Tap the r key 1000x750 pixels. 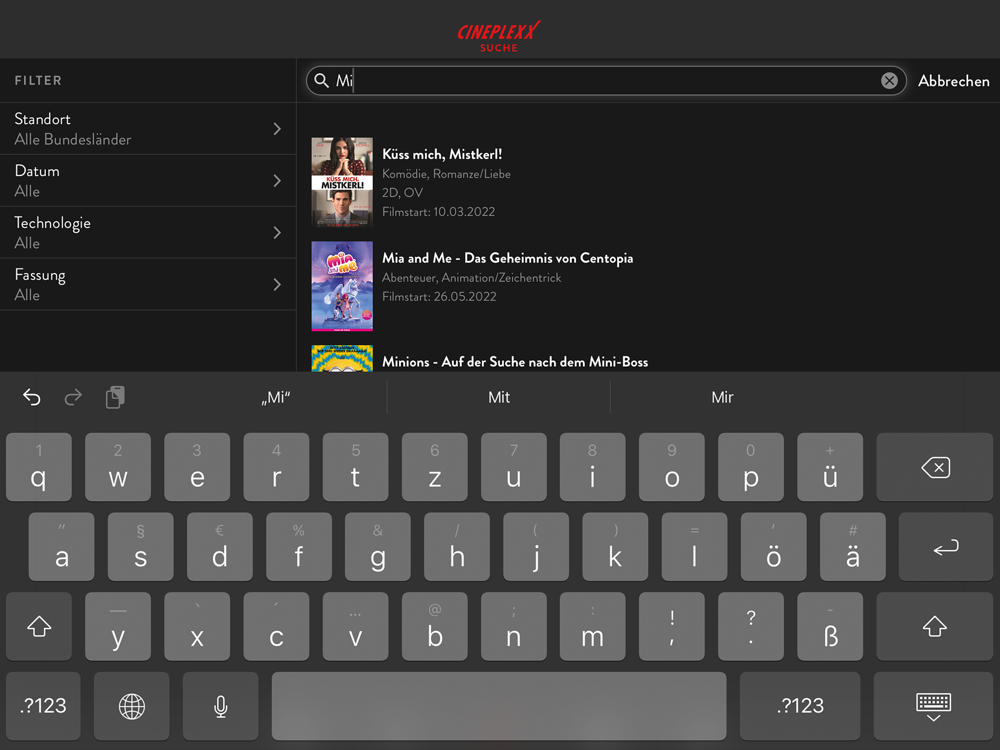pos(276,467)
